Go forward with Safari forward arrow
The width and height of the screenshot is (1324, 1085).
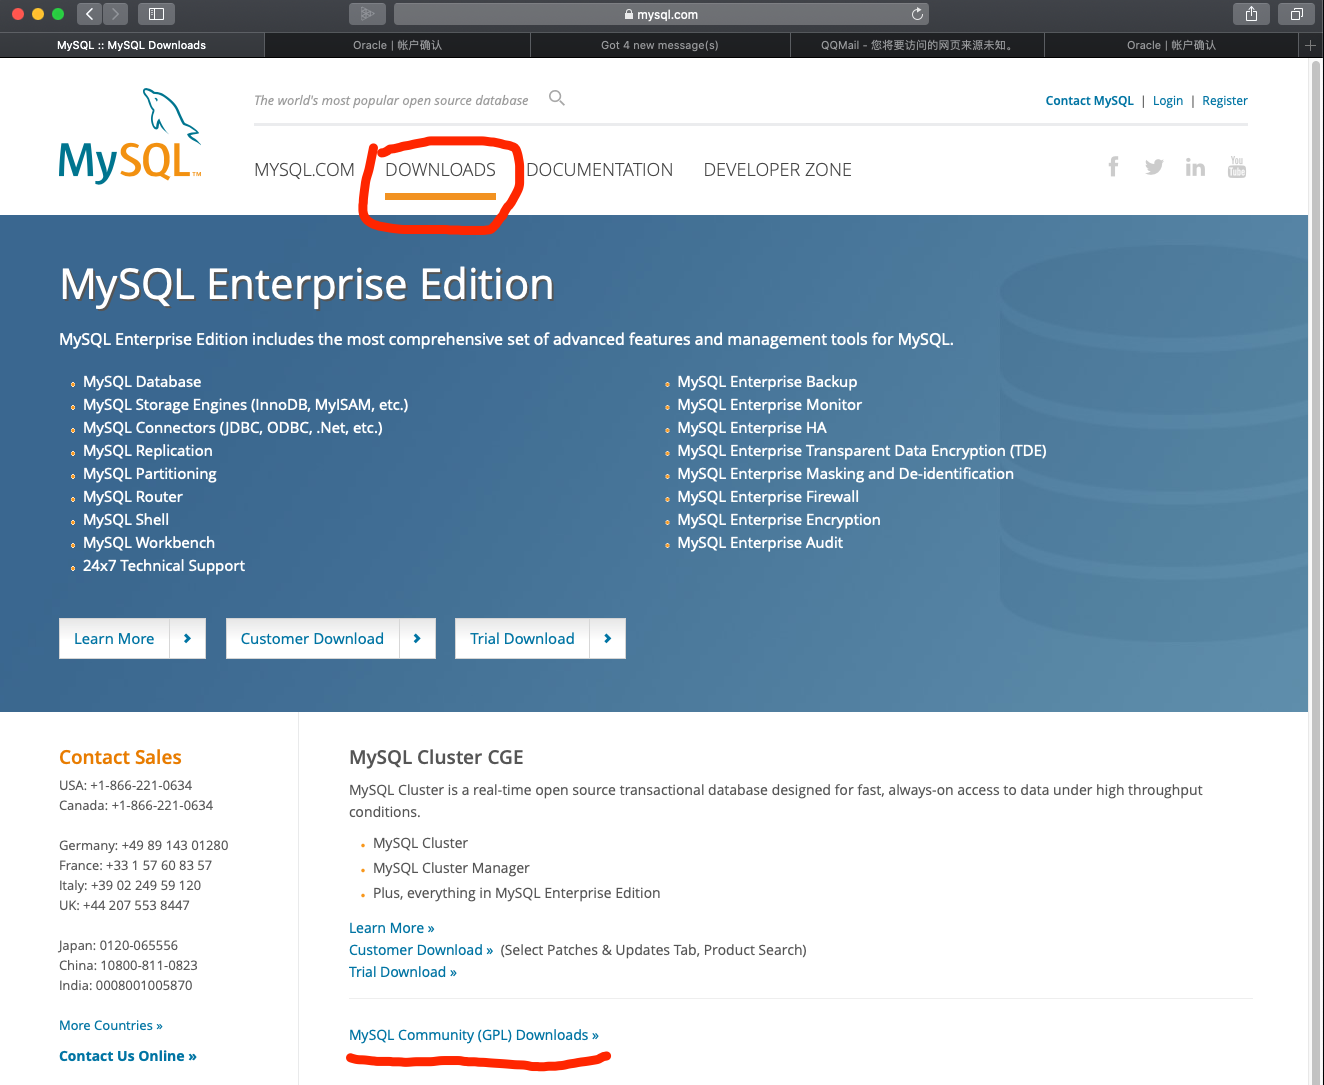(116, 14)
